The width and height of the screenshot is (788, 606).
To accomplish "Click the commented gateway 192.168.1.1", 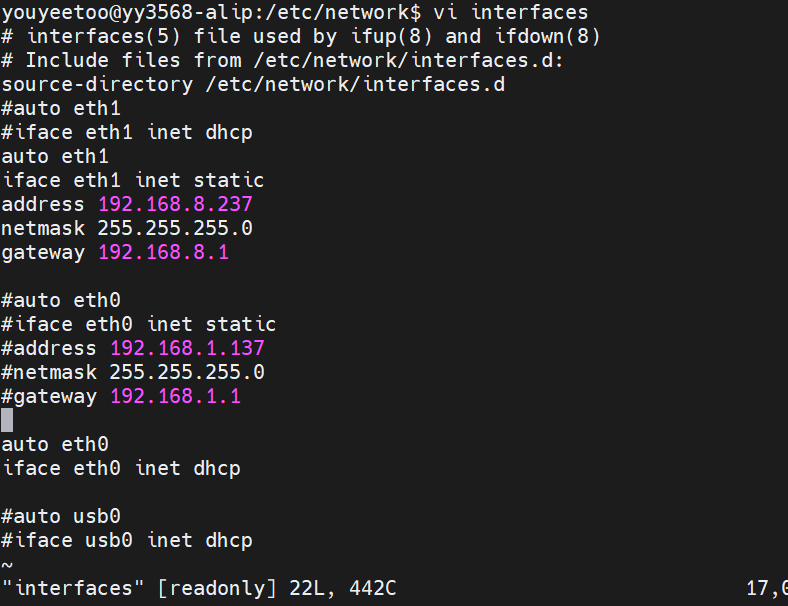I will click(175, 396).
